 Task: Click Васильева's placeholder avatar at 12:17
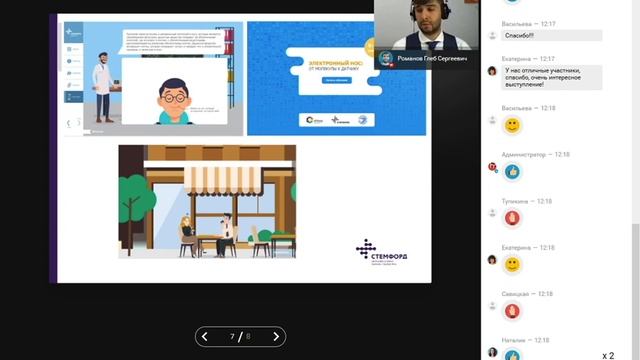[x=492, y=36]
